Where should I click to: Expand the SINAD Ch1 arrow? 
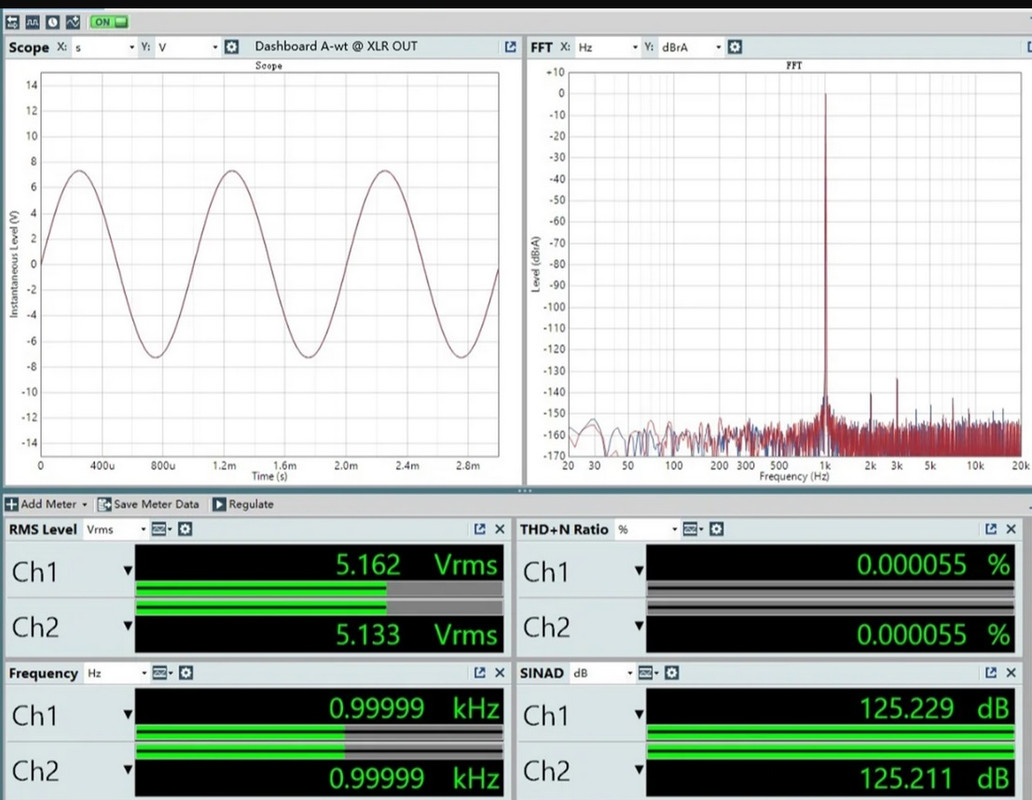pos(638,714)
